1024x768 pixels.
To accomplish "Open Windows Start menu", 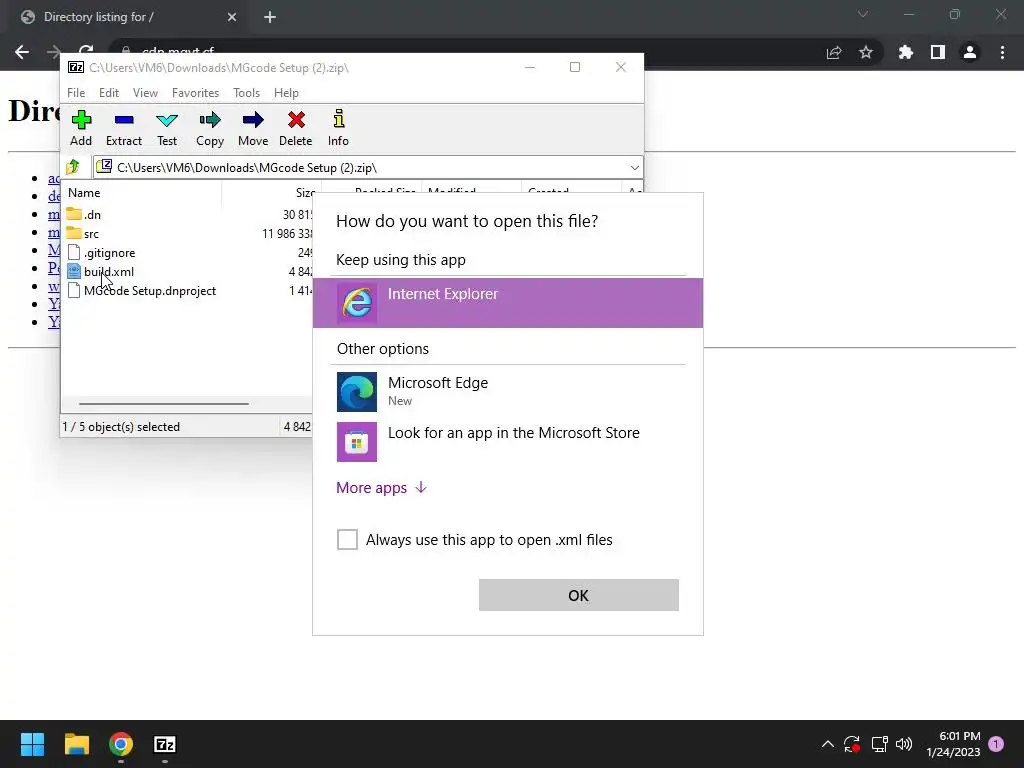I will (32, 744).
